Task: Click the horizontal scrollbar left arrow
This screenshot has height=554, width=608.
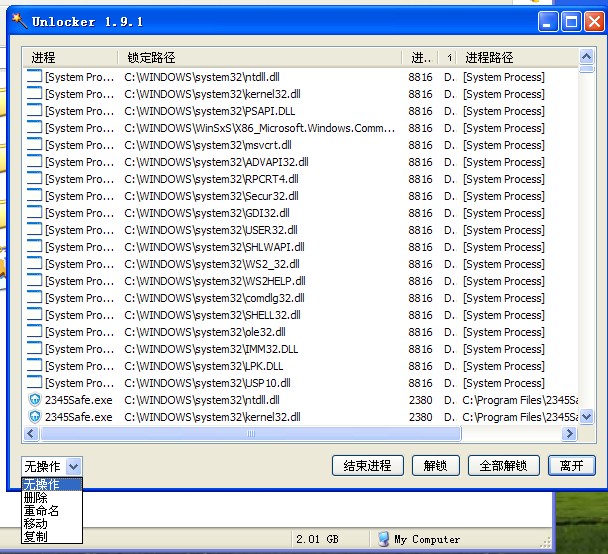Action: (x=31, y=433)
